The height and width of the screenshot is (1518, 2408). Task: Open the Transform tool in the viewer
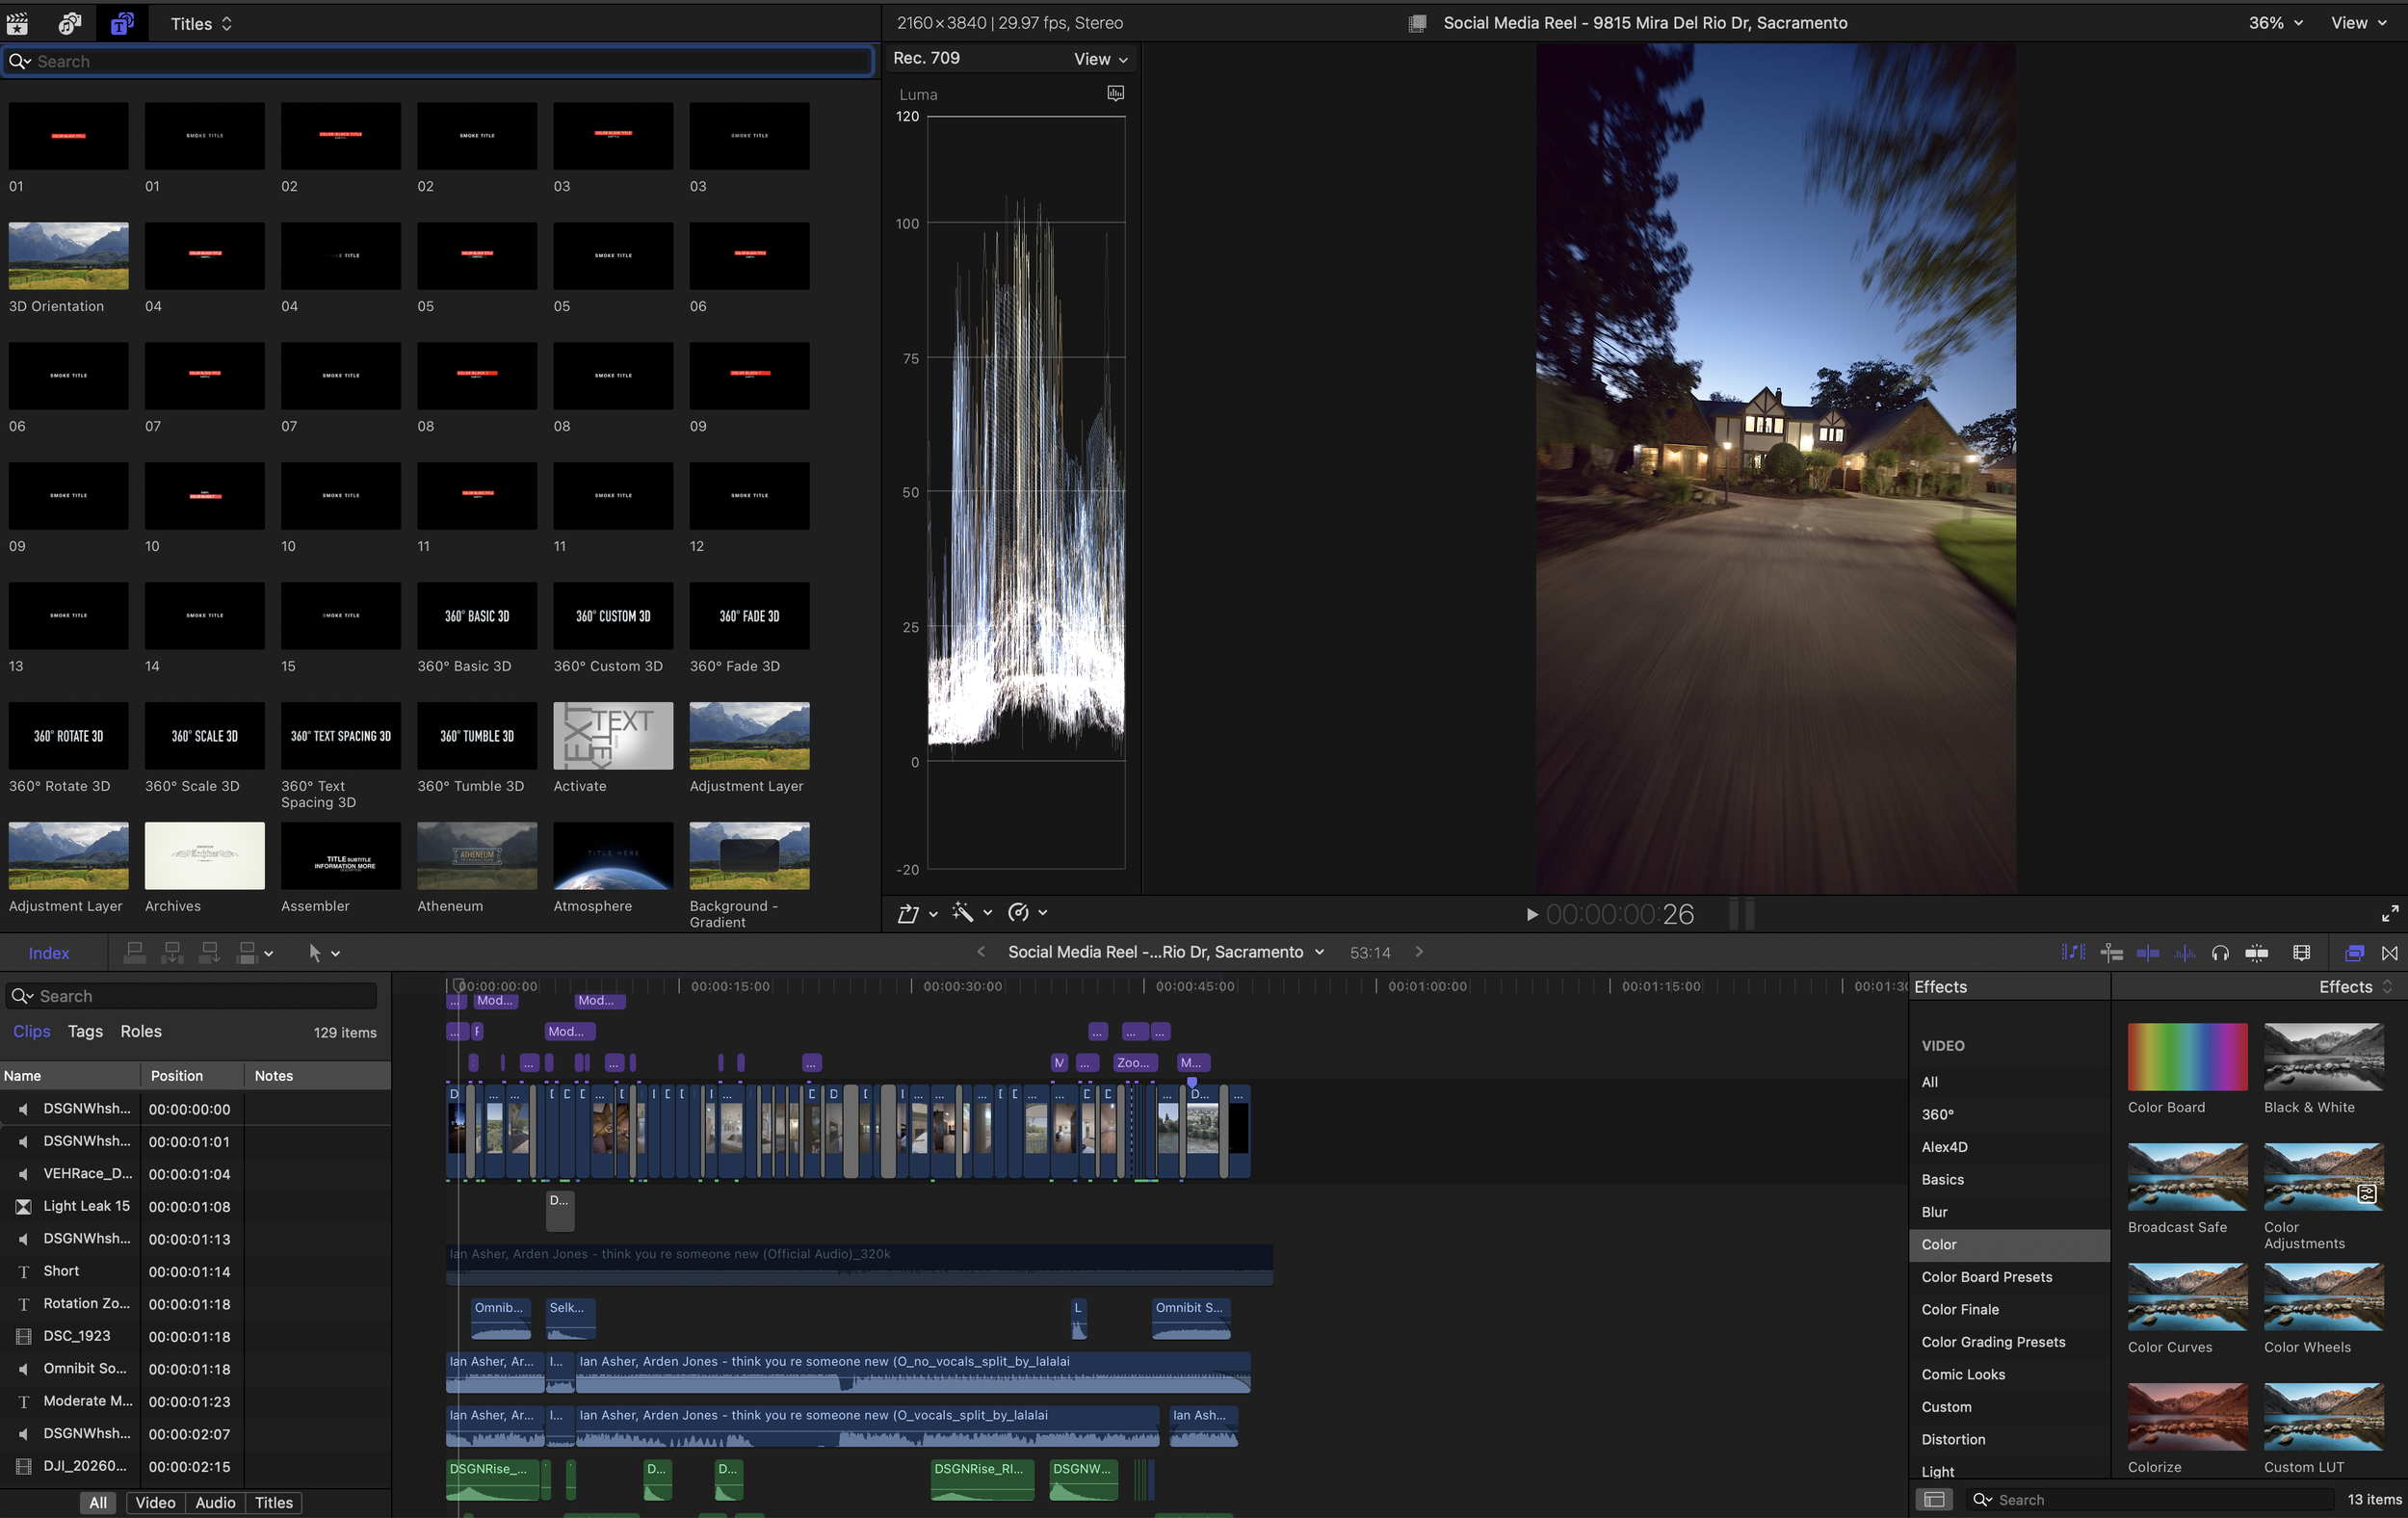click(908, 912)
